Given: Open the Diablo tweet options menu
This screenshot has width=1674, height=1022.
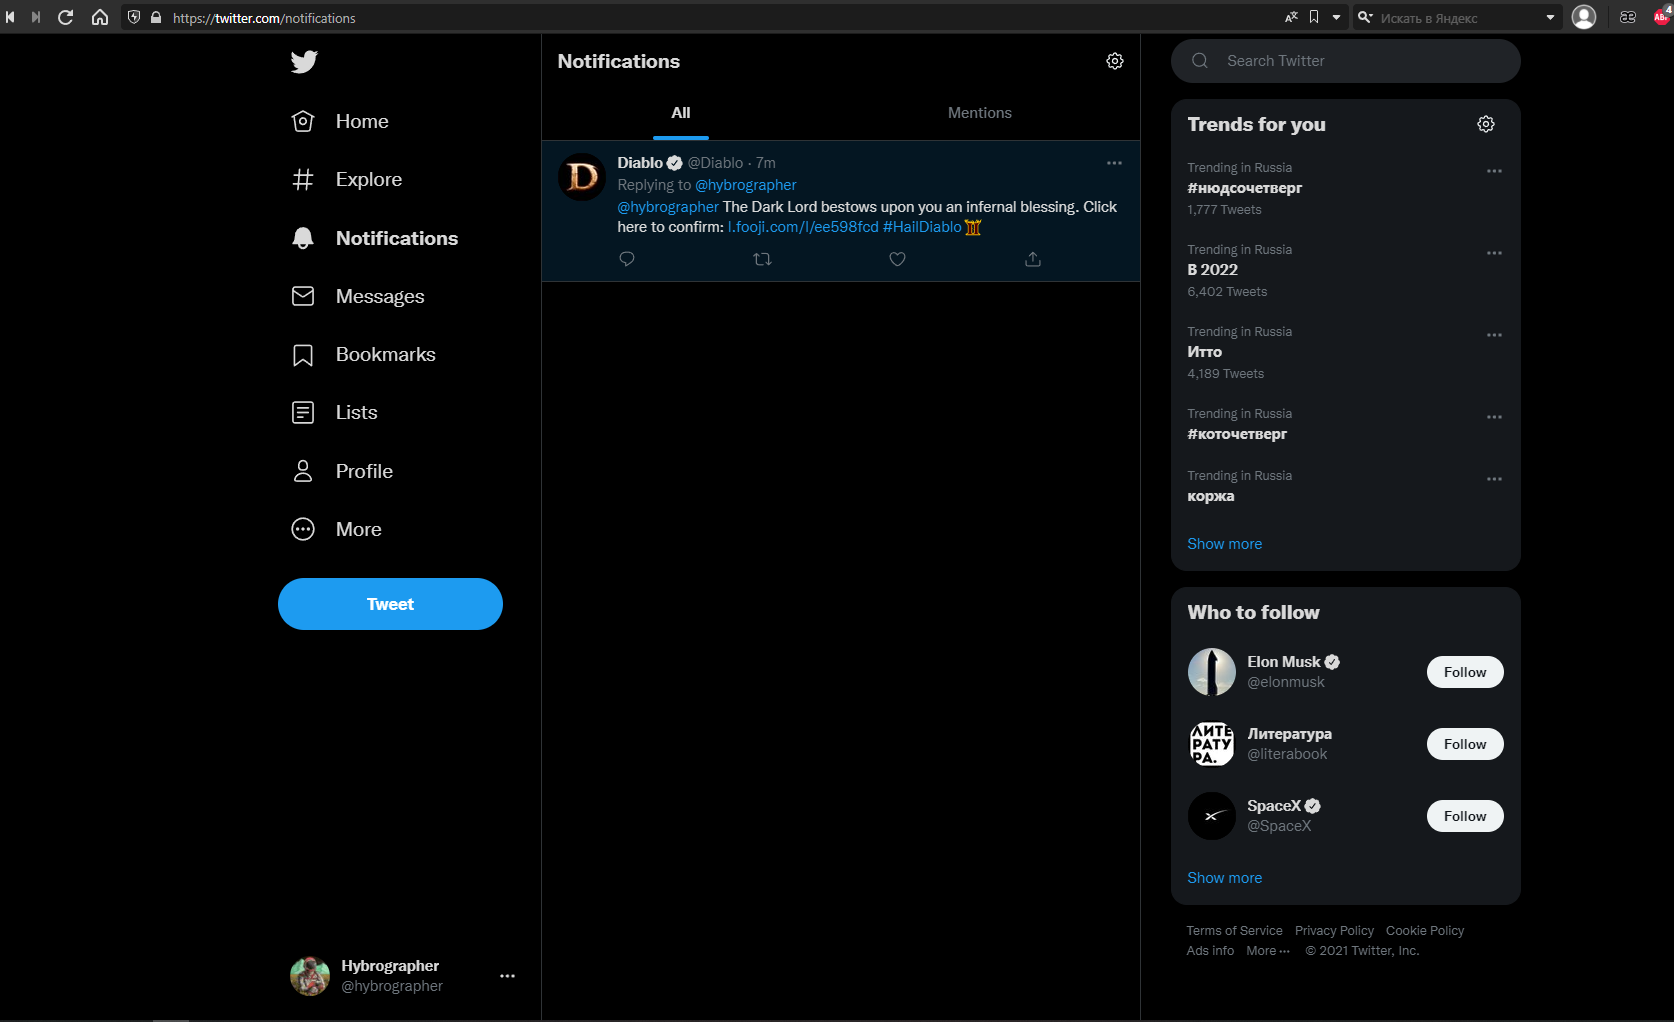Looking at the screenshot, I should click(1114, 163).
